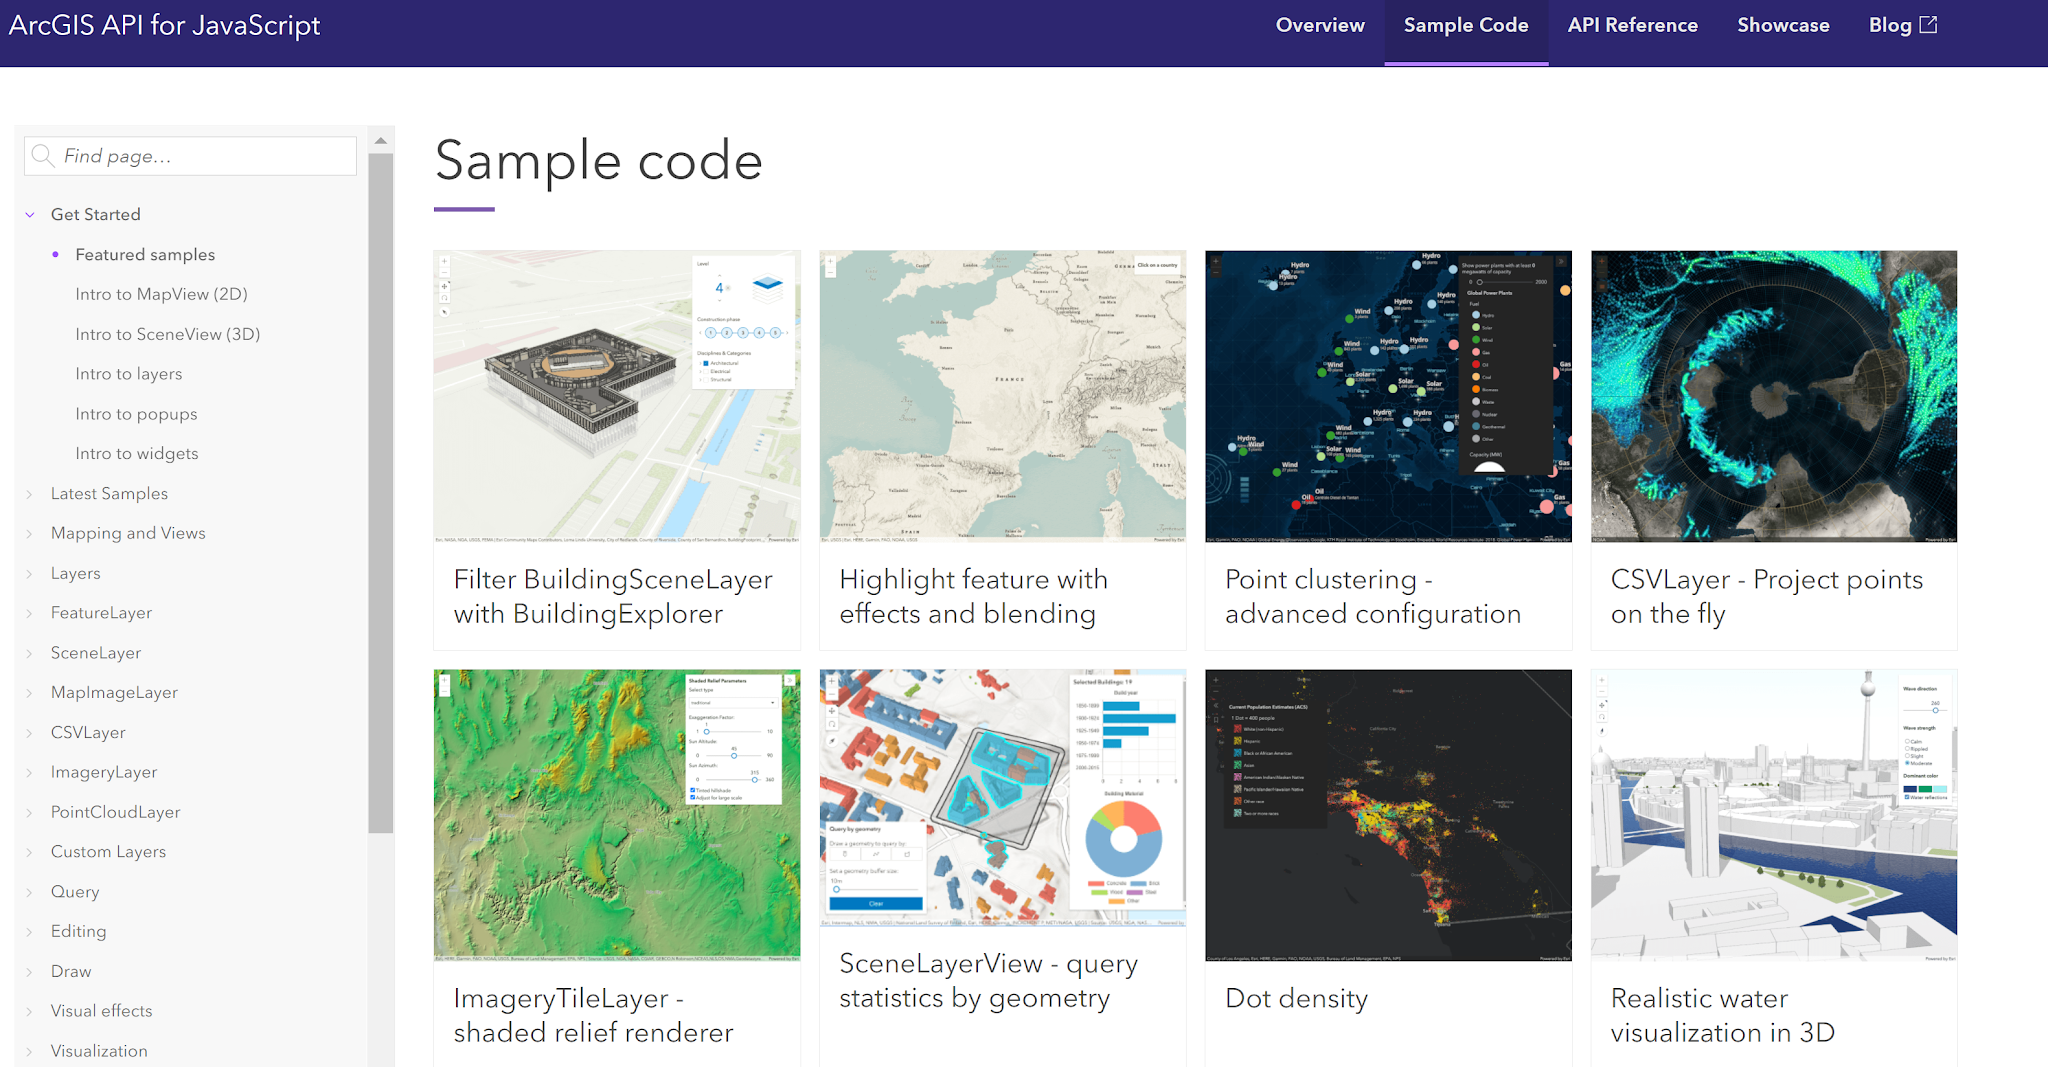Click the magnifier icon in the Find page box
2048x1067 pixels.
pos(44,156)
